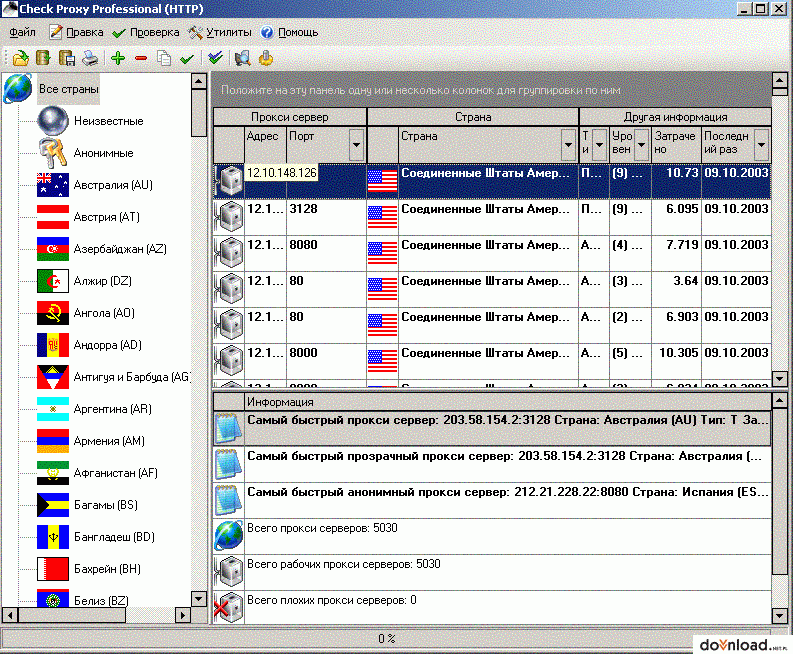Click the Прокси сервер group header

tap(290, 117)
